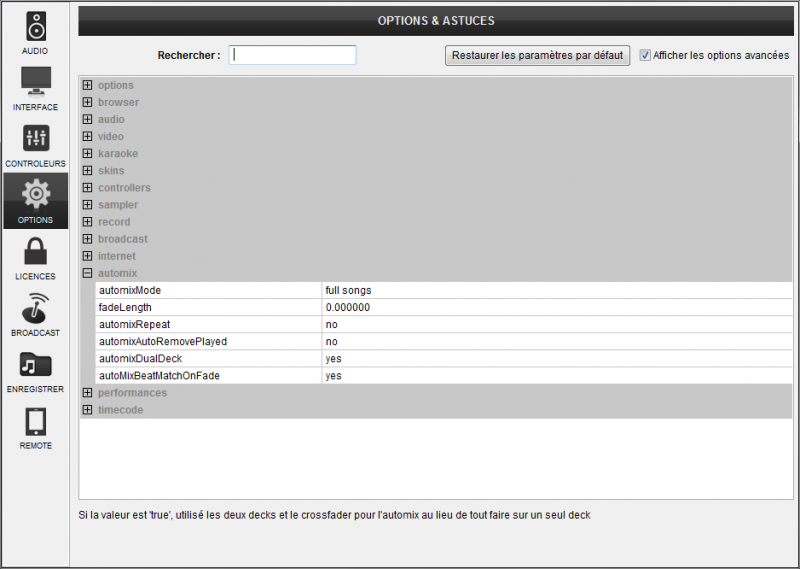The image size is (800, 569).
Task: Open the Licences padlock icon
Action: coord(35,252)
